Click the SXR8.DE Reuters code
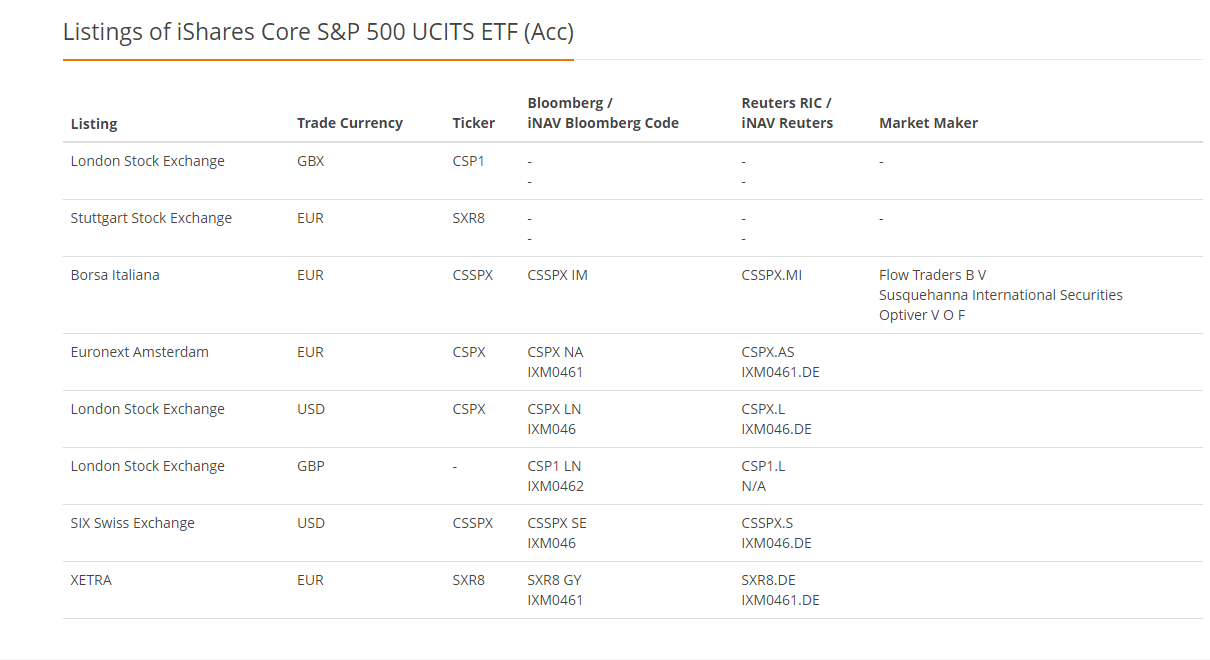Image resolution: width=1210 pixels, height=660 pixels. coord(768,580)
